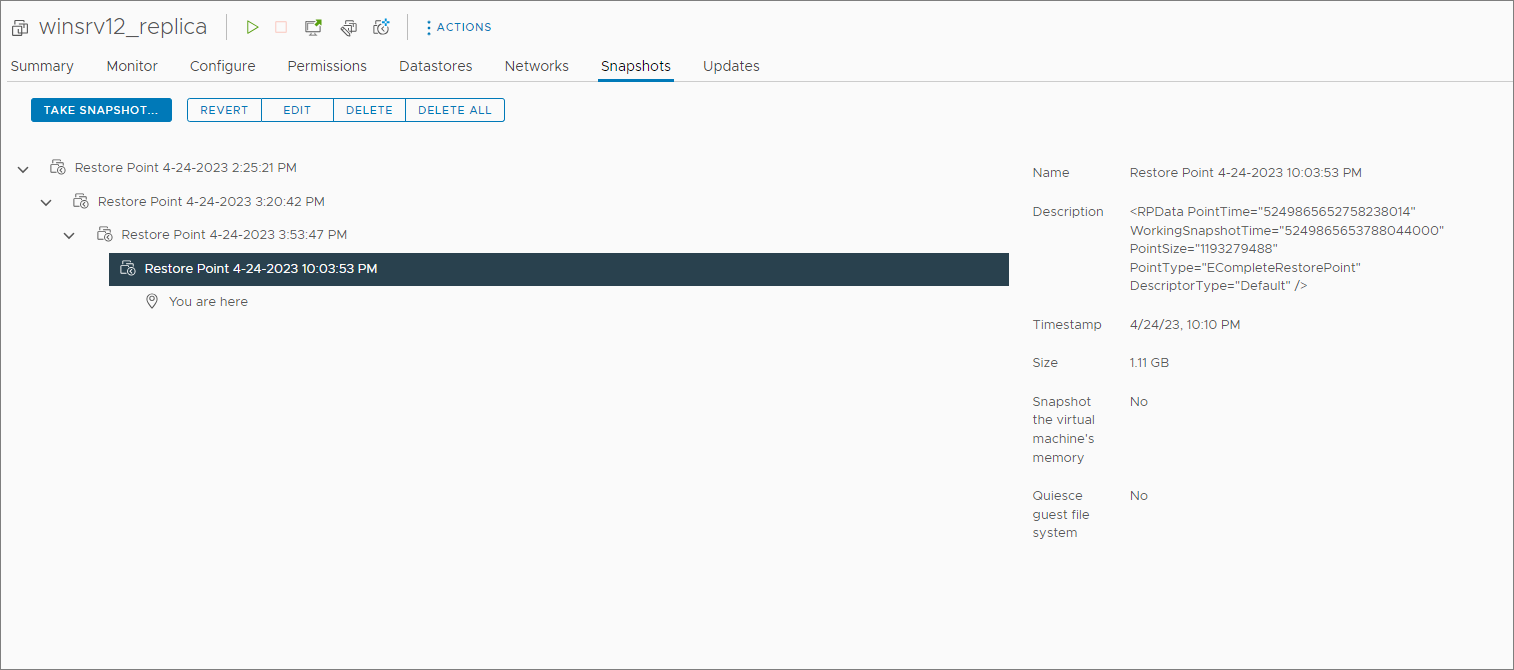
Task: Click the REVERT button
Action: coord(224,110)
